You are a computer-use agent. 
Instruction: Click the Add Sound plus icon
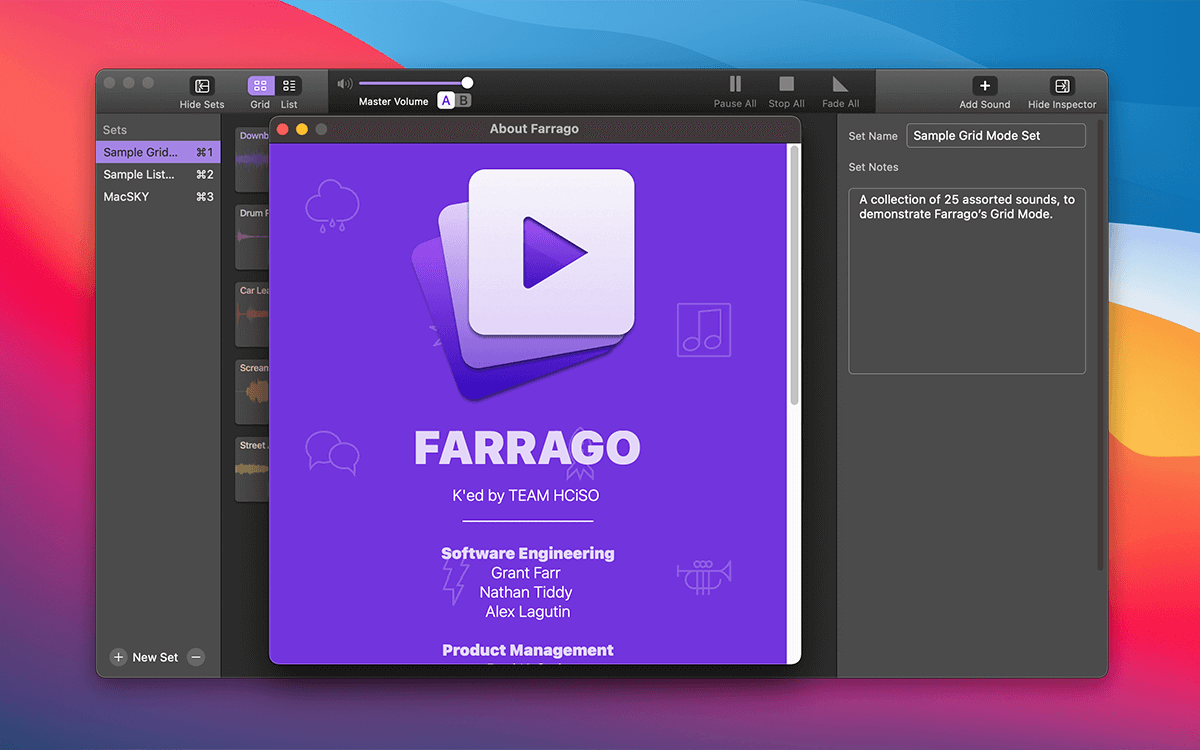click(x=985, y=86)
